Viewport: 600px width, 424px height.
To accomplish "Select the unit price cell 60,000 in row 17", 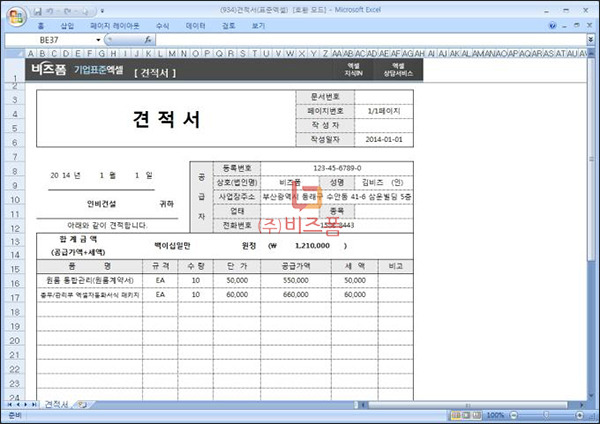I will [237, 295].
